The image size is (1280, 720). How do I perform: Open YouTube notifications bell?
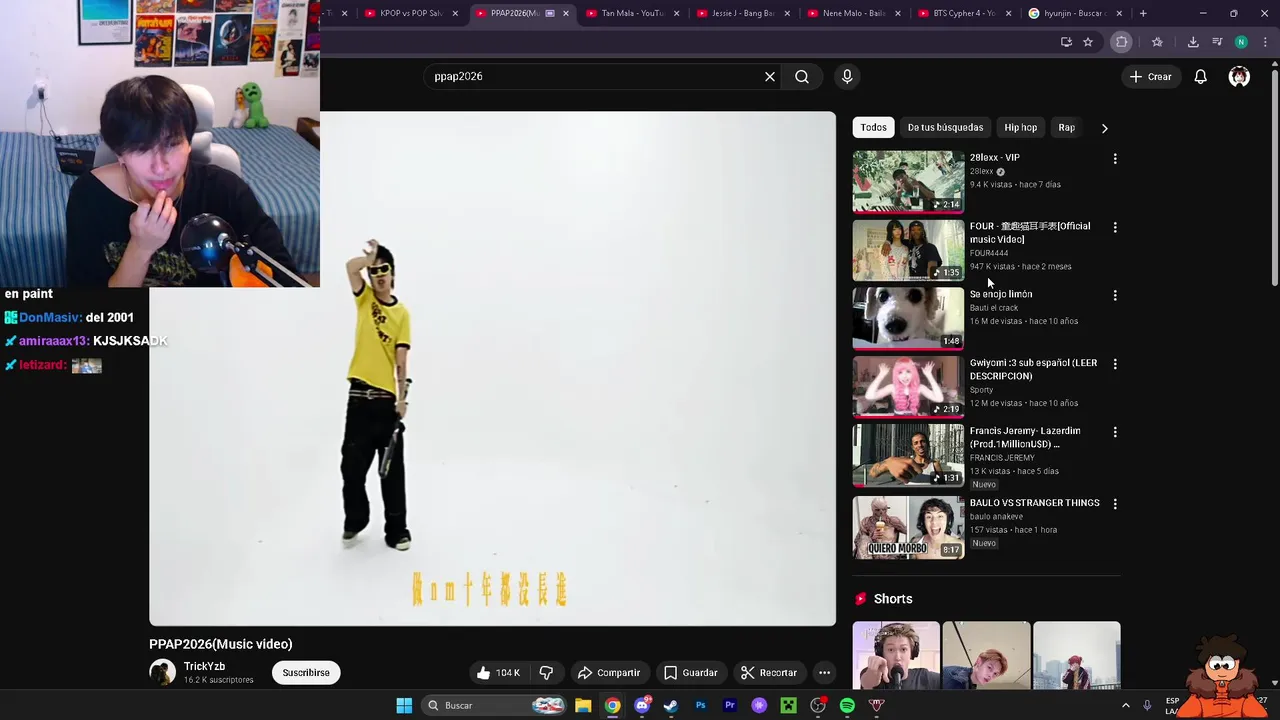[x=1201, y=77]
